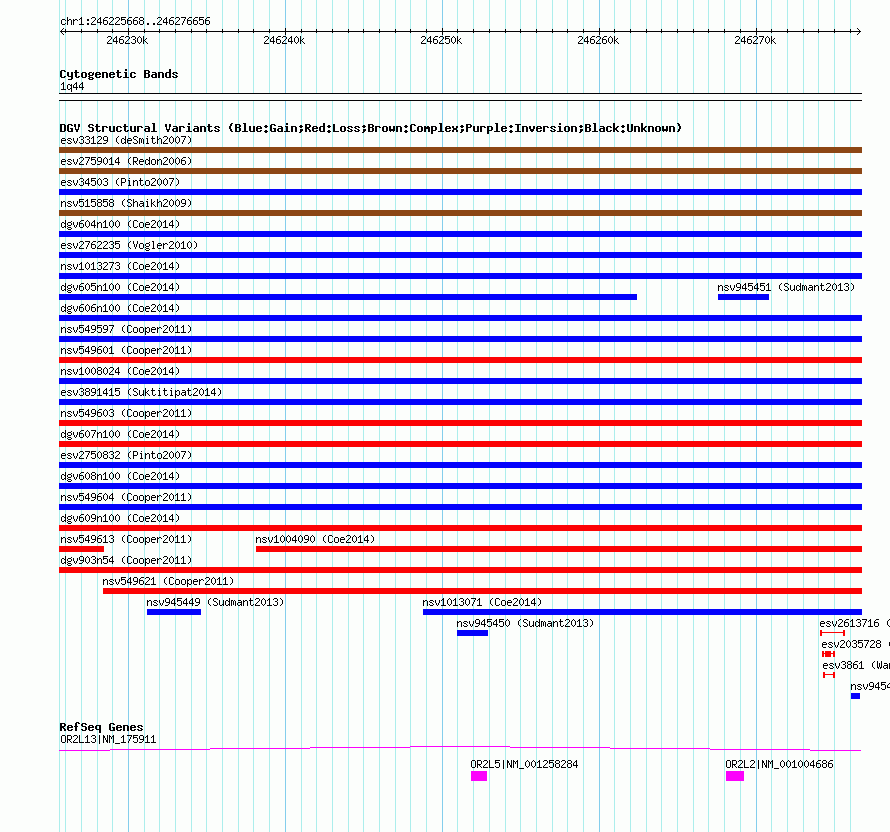Select the nsv549601 (Cooper2011) label
The image size is (890, 832).
[126, 350]
